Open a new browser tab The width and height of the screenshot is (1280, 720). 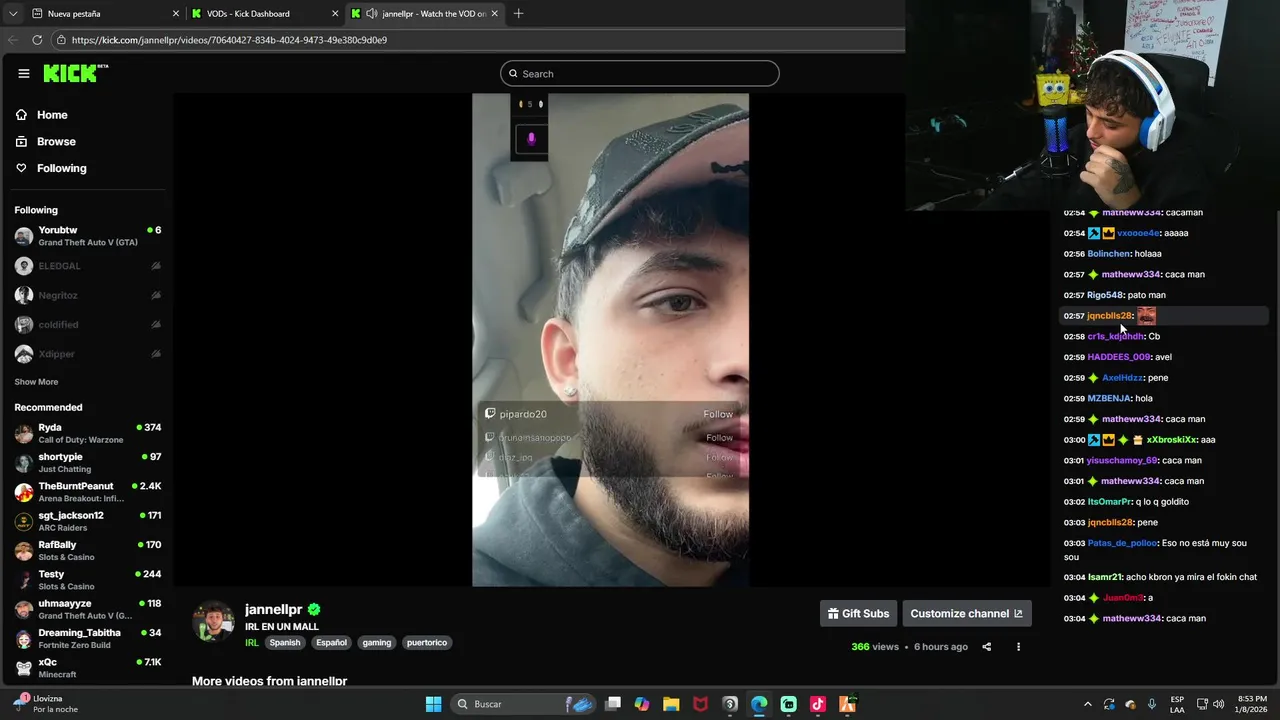[x=518, y=14]
